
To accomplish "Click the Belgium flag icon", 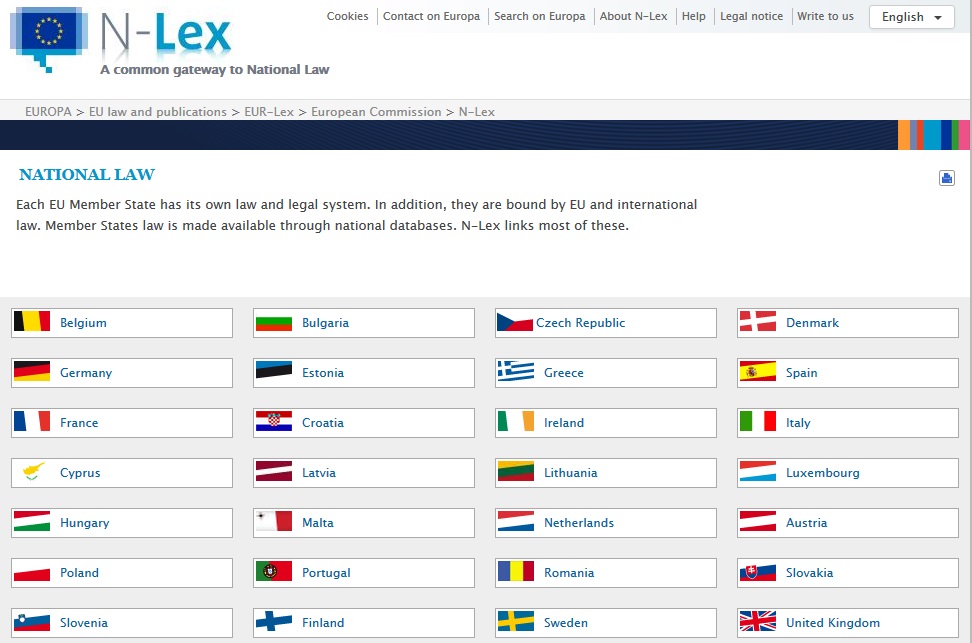I will coord(32,322).
